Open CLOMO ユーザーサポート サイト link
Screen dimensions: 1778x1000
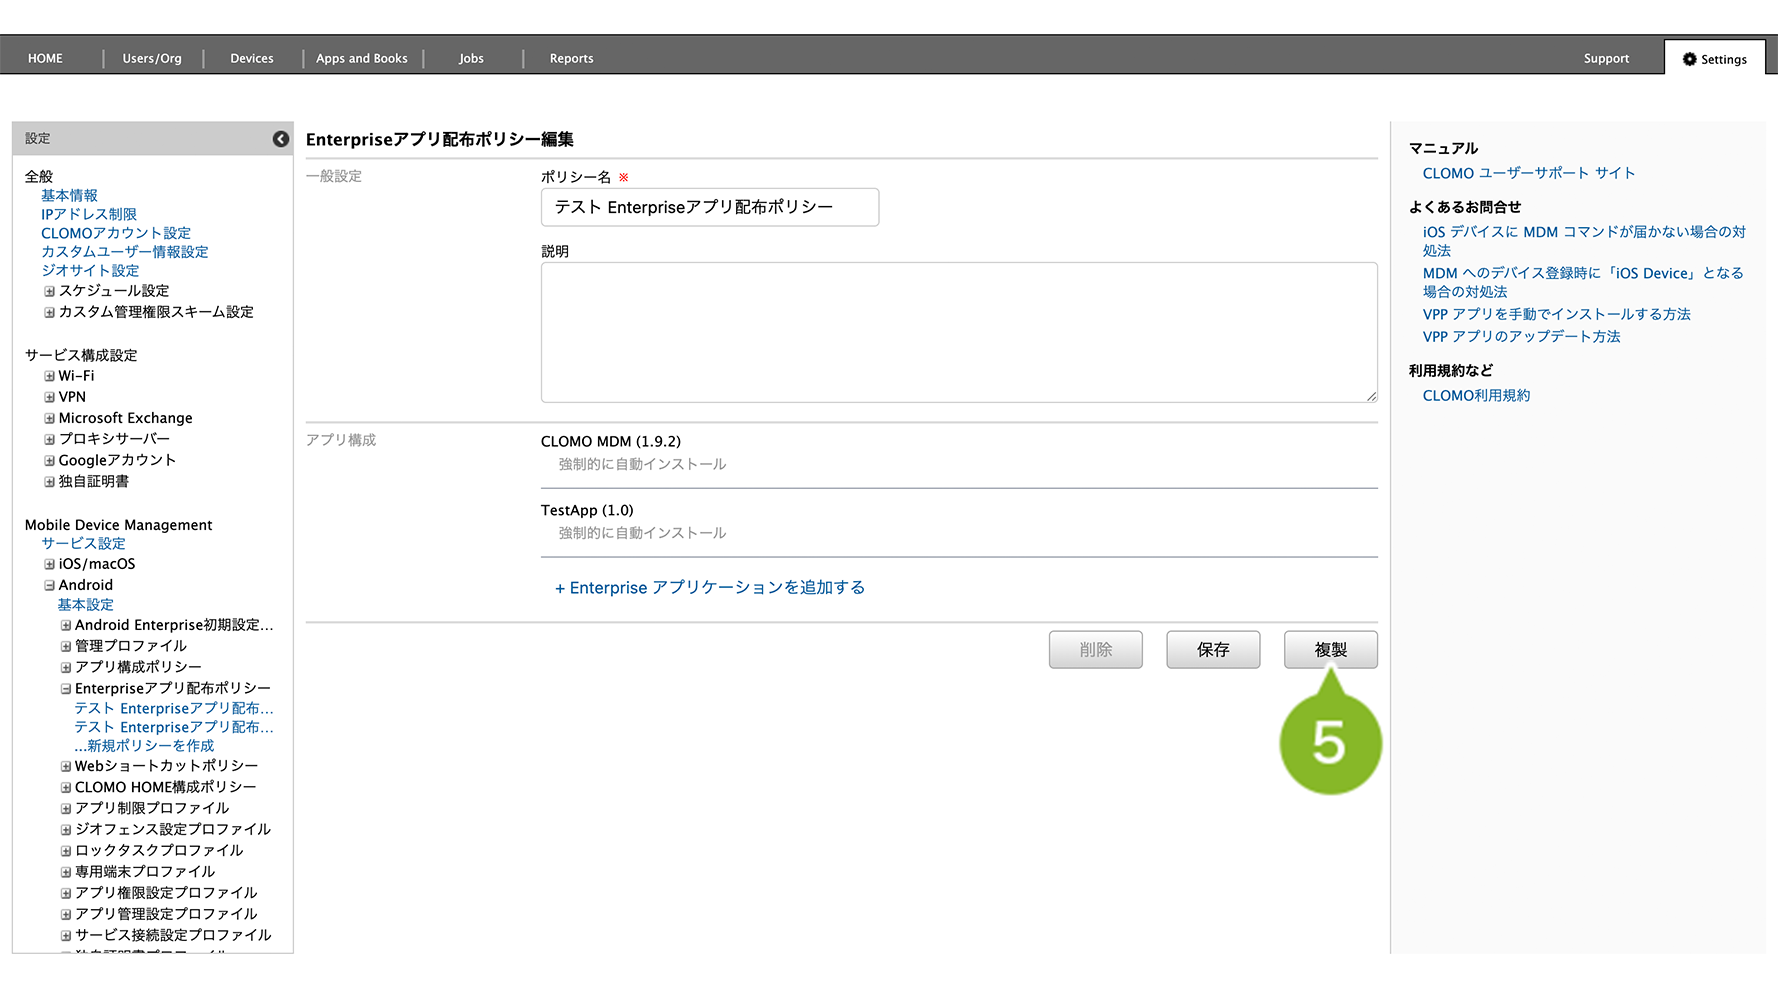(1528, 173)
